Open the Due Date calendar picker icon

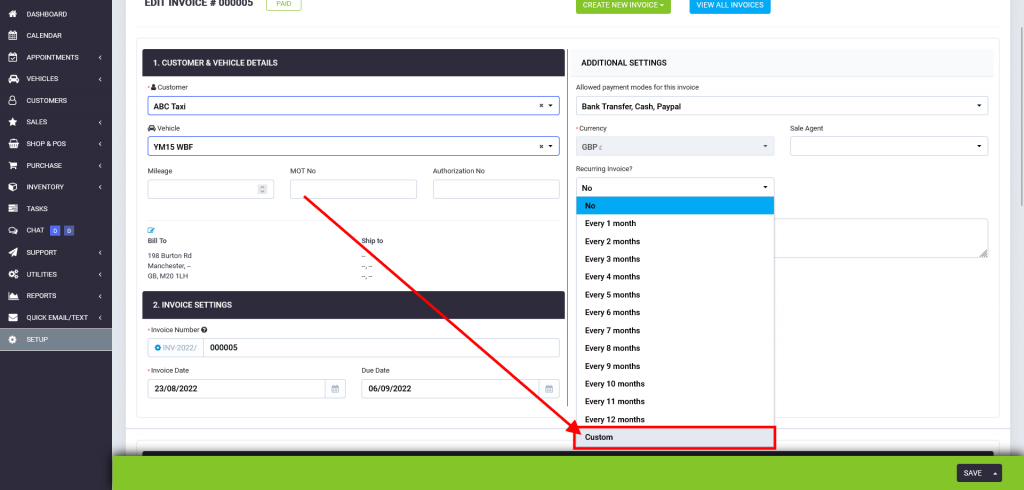549,389
